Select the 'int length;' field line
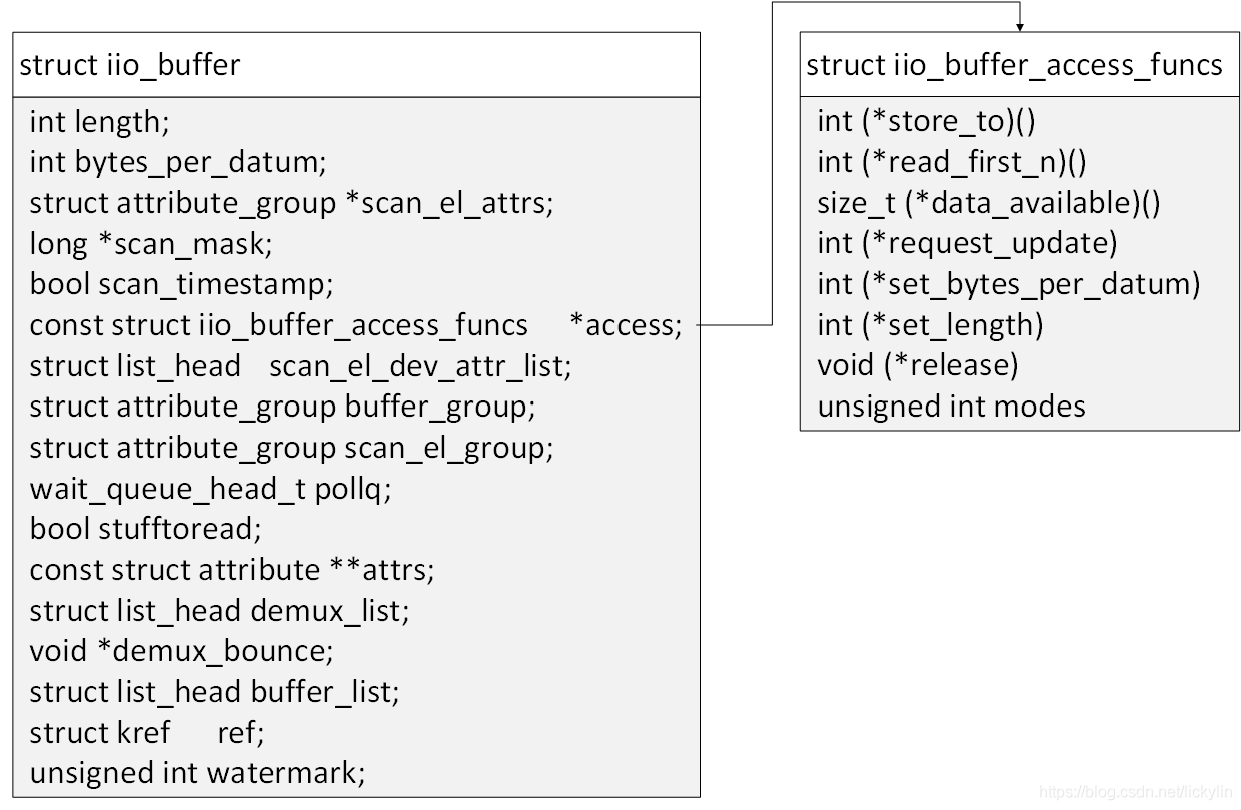1241x810 pixels. point(100,122)
